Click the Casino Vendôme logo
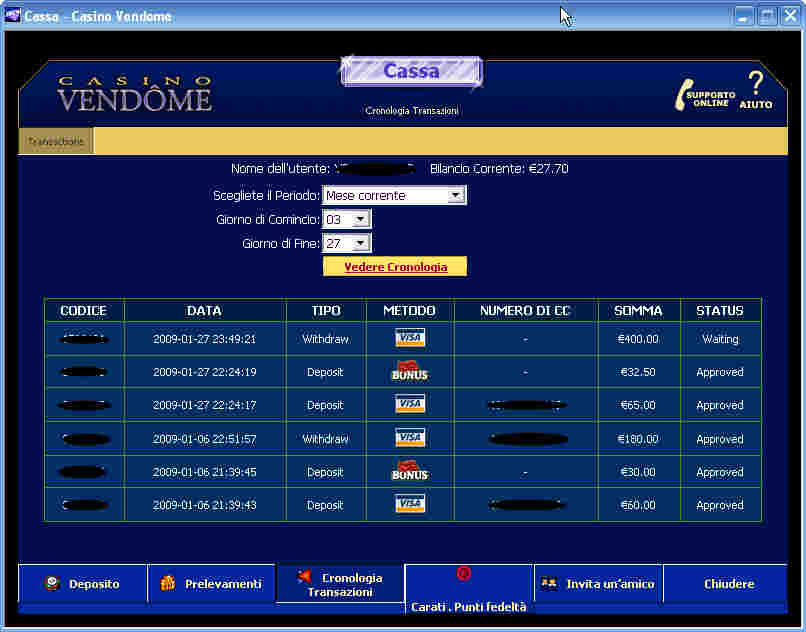The height and width of the screenshot is (632, 806). pos(135,94)
